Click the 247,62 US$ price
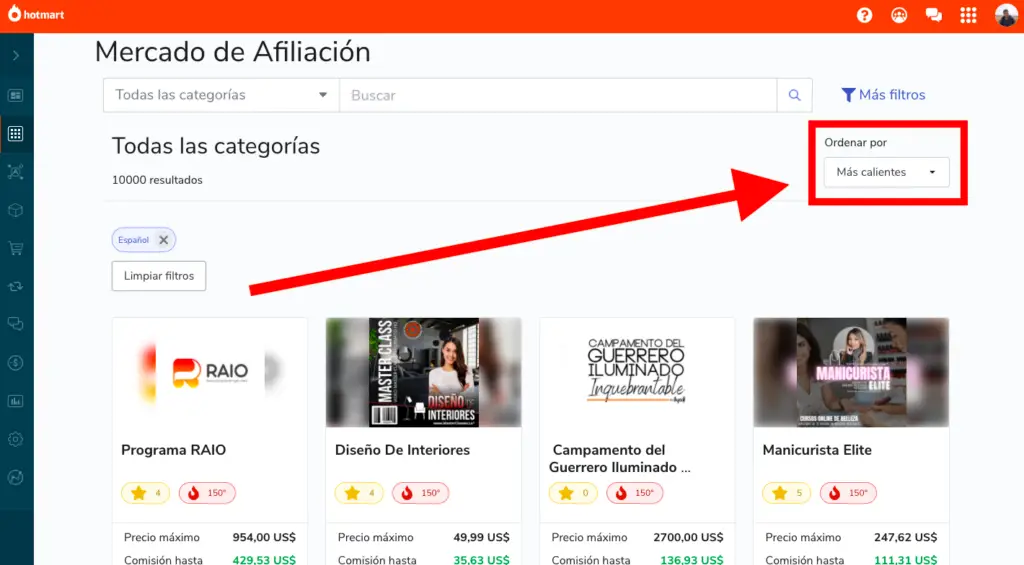This screenshot has height=565, width=1024. [906, 537]
